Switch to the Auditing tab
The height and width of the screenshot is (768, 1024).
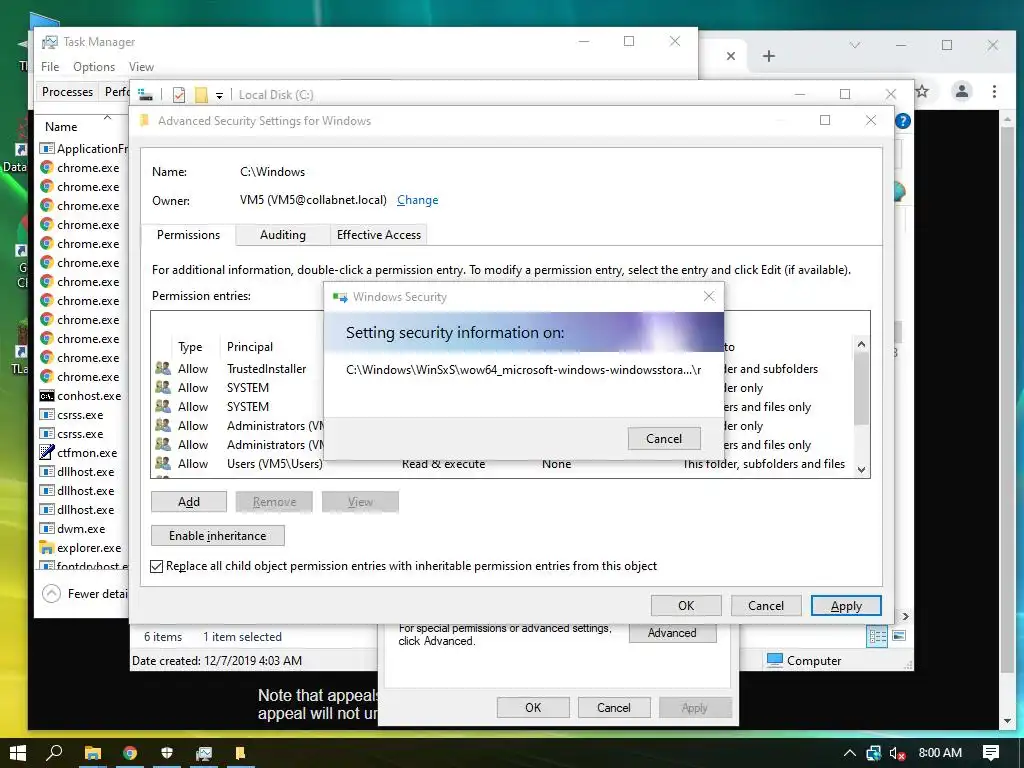[282, 234]
